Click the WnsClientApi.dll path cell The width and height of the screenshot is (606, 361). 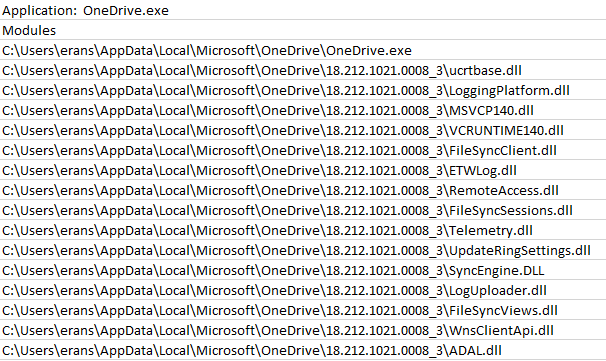point(303,330)
